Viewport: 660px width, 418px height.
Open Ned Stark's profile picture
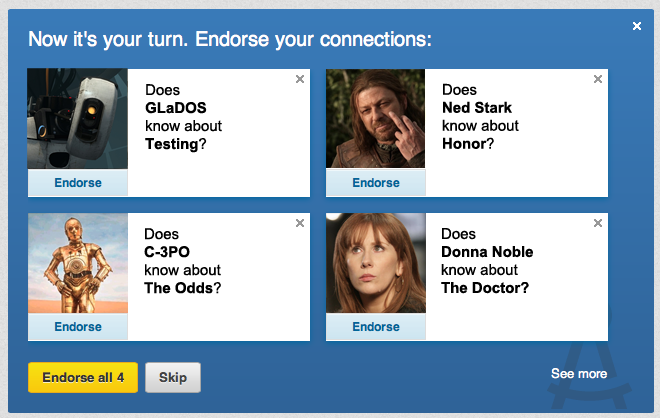tap(376, 119)
